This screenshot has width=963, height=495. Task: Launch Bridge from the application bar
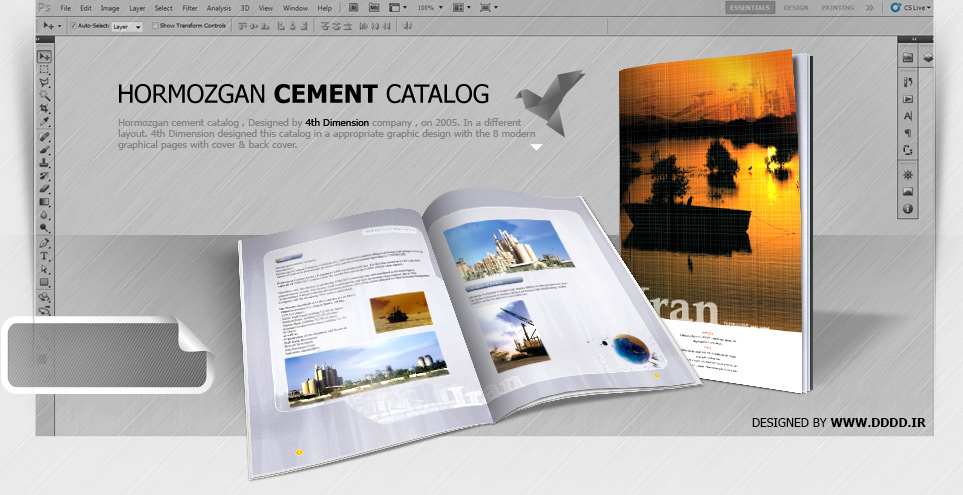pyautogui.click(x=354, y=8)
